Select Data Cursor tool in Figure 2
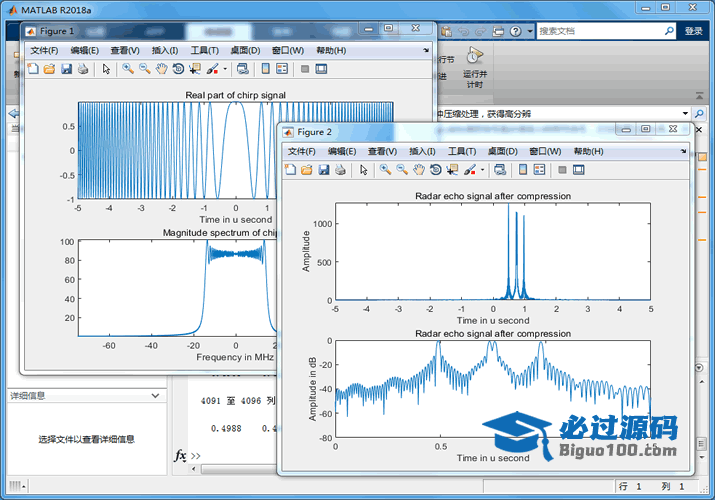Image resolution: width=715 pixels, height=500 pixels. tap(452, 170)
